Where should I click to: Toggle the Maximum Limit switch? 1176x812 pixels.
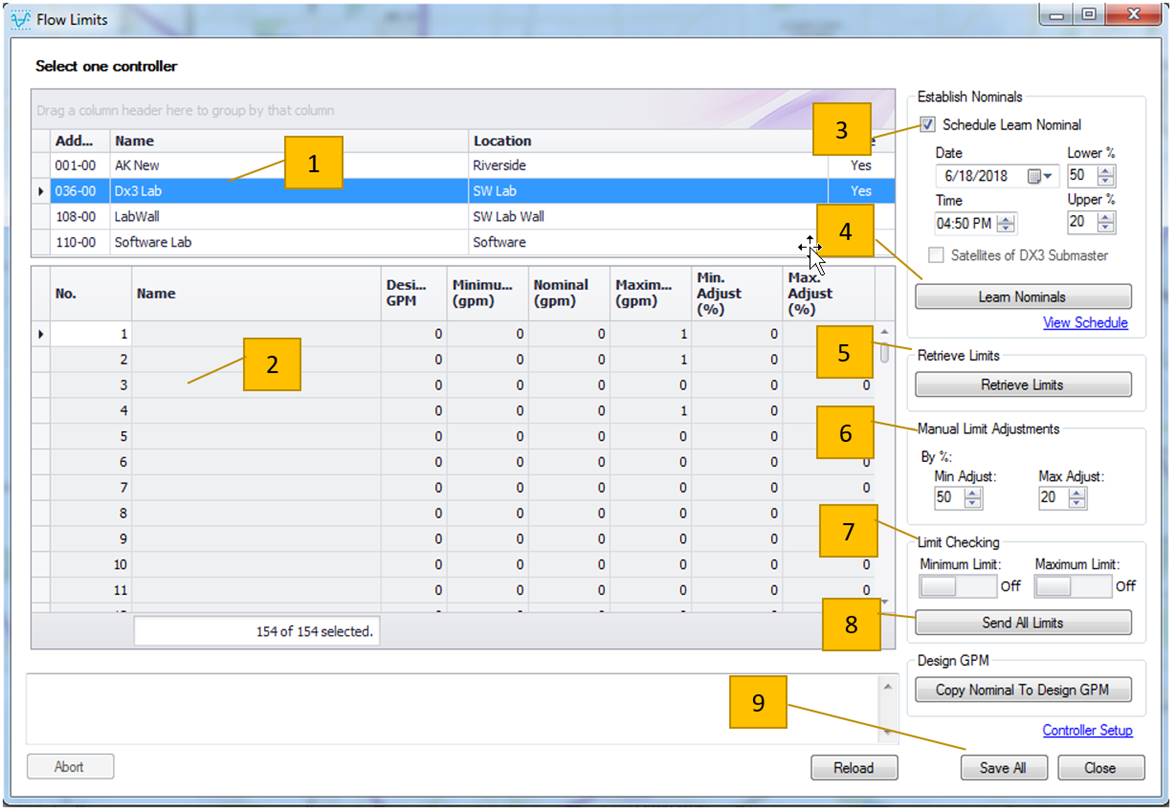(x=1072, y=586)
